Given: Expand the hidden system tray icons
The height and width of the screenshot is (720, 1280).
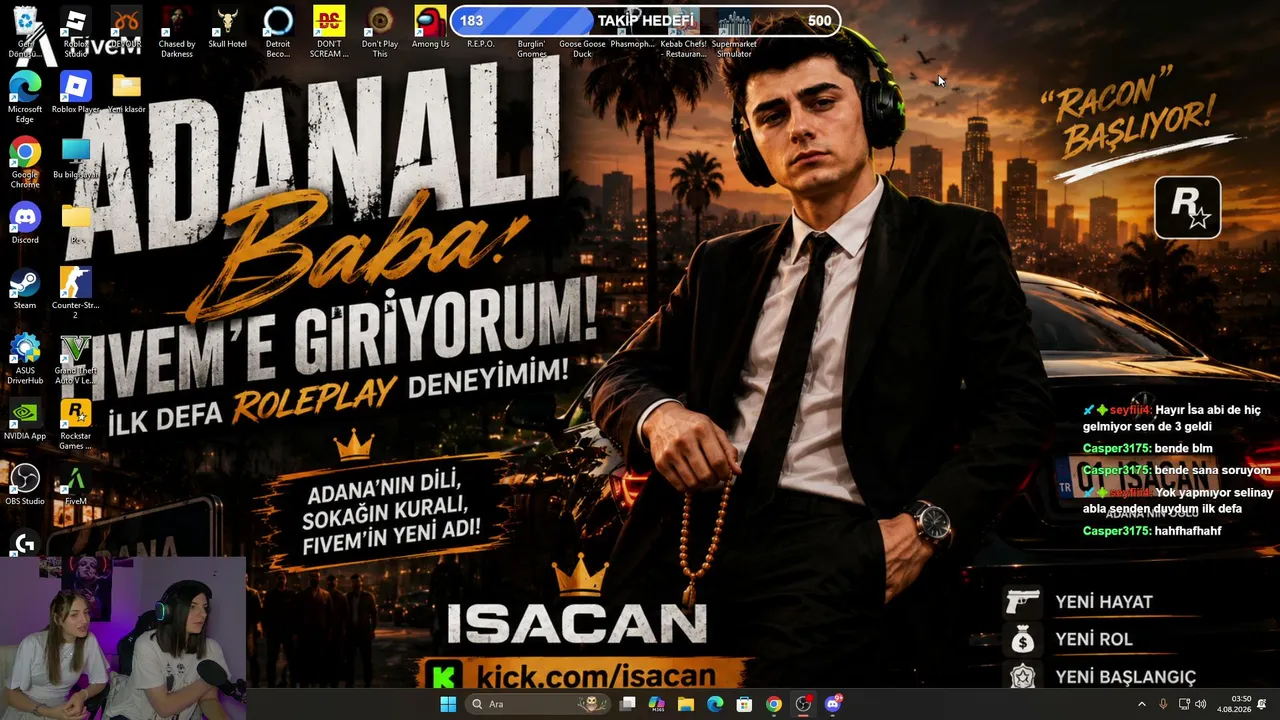Looking at the screenshot, I should pos(1142,704).
